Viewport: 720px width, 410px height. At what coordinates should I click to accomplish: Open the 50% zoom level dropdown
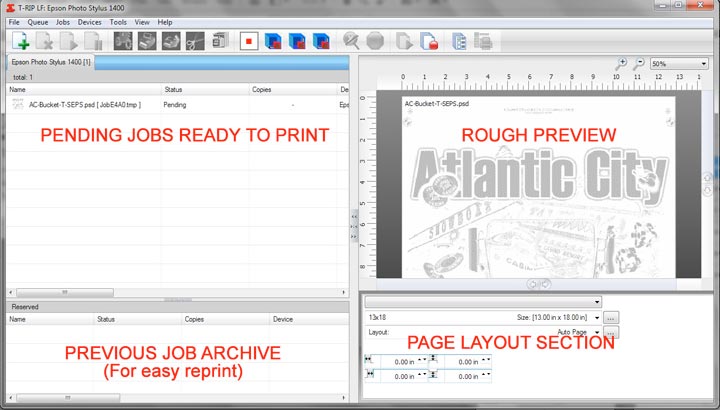tap(703, 64)
